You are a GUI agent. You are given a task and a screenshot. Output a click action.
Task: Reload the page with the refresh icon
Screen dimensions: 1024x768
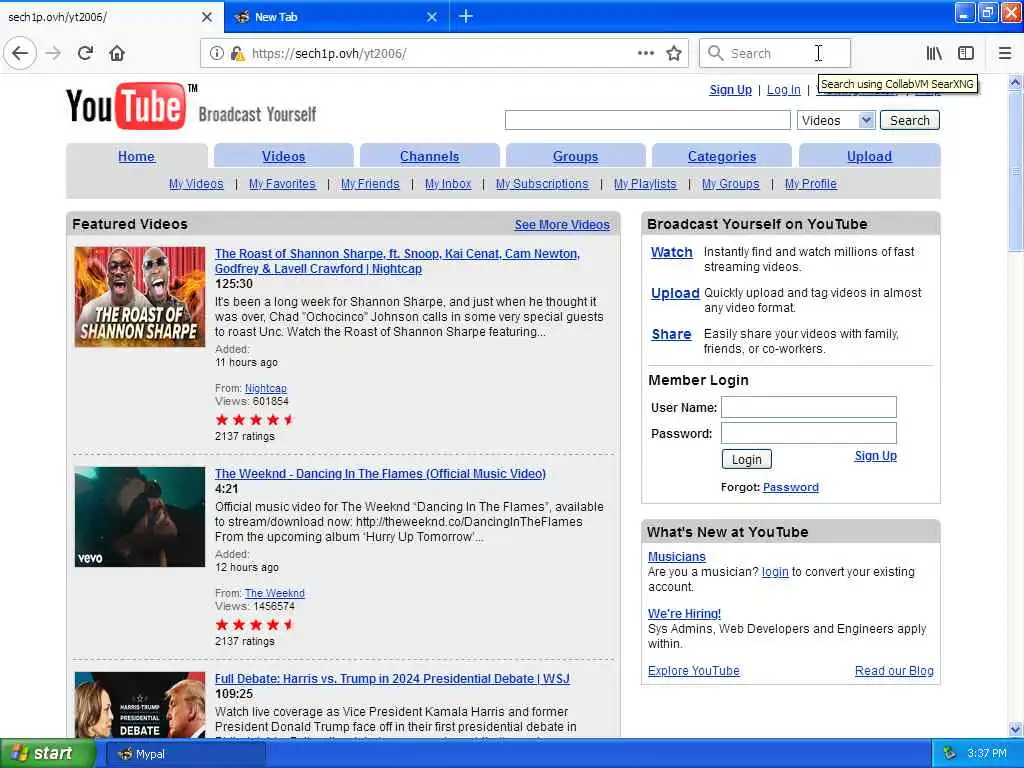click(x=85, y=53)
